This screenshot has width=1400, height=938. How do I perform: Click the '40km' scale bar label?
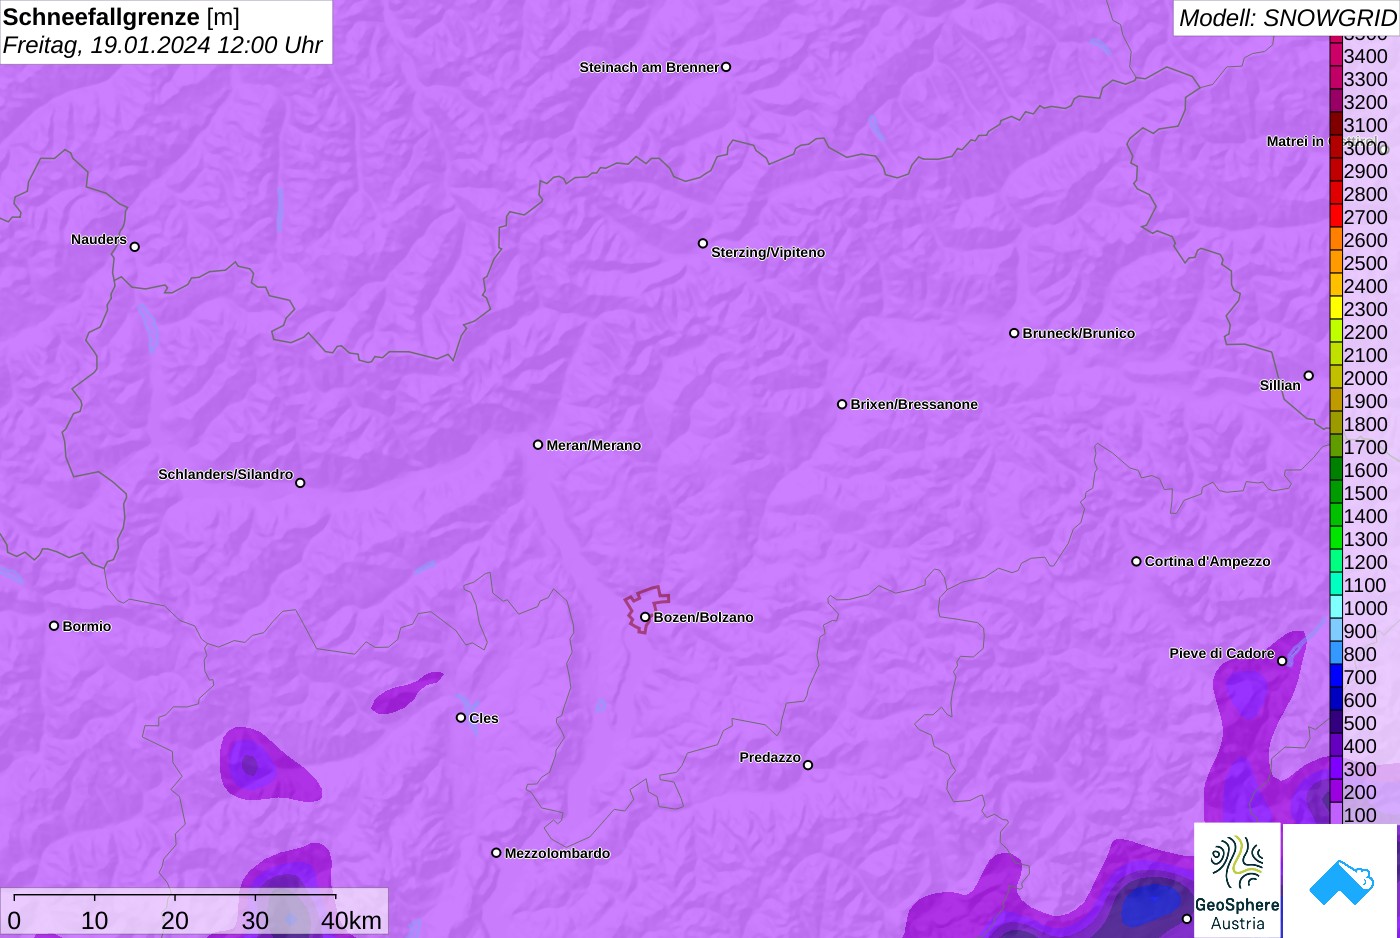pos(351,920)
